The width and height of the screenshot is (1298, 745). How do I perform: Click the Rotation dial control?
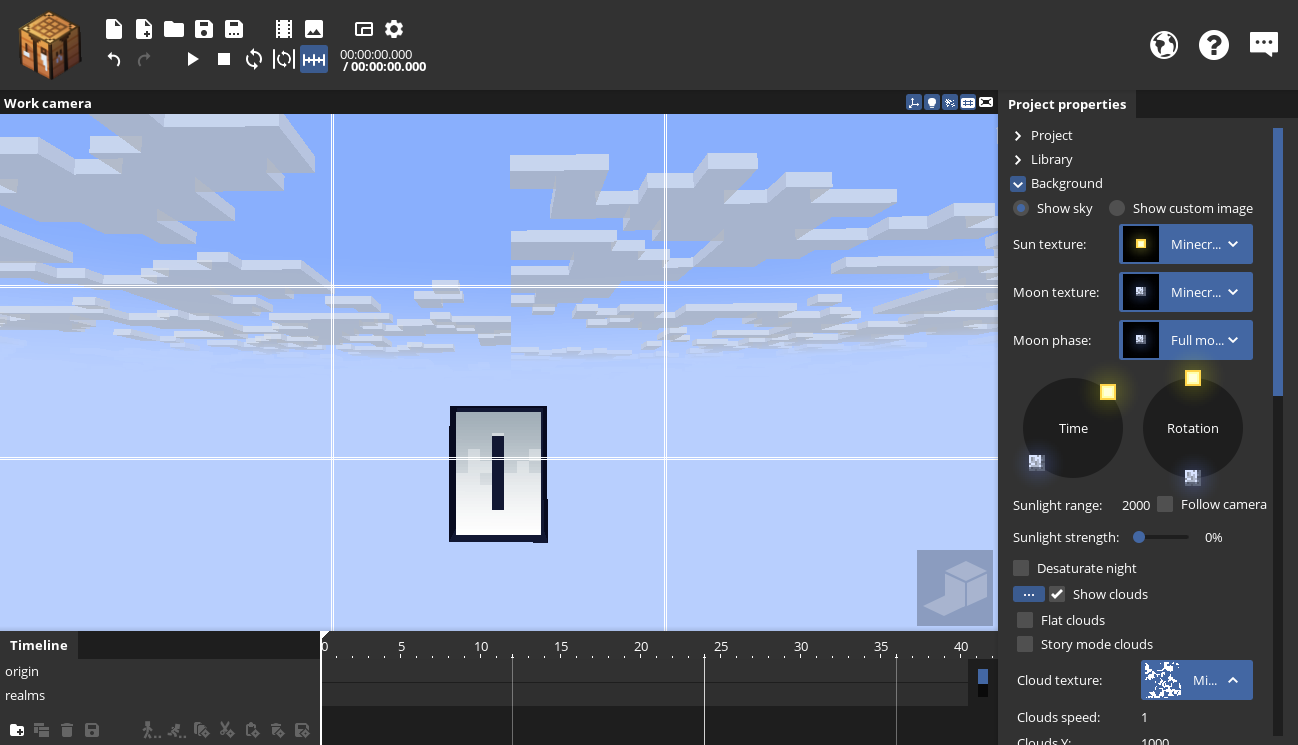(x=1193, y=428)
